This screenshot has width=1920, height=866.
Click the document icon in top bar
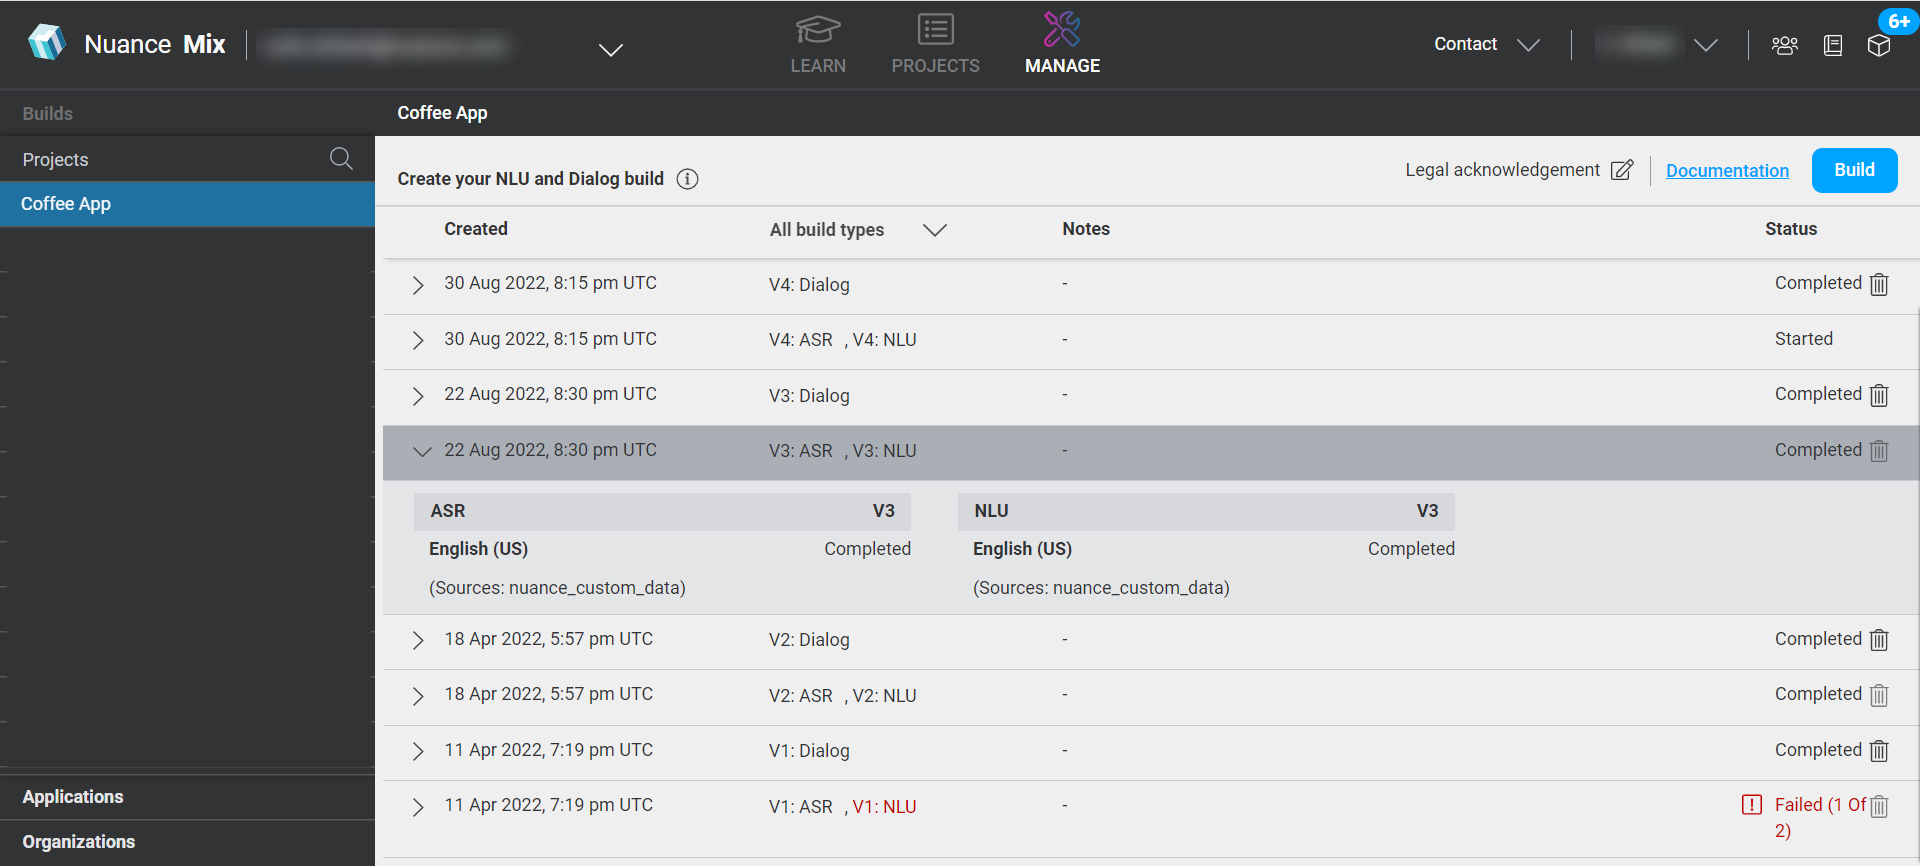click(1832, 45)
